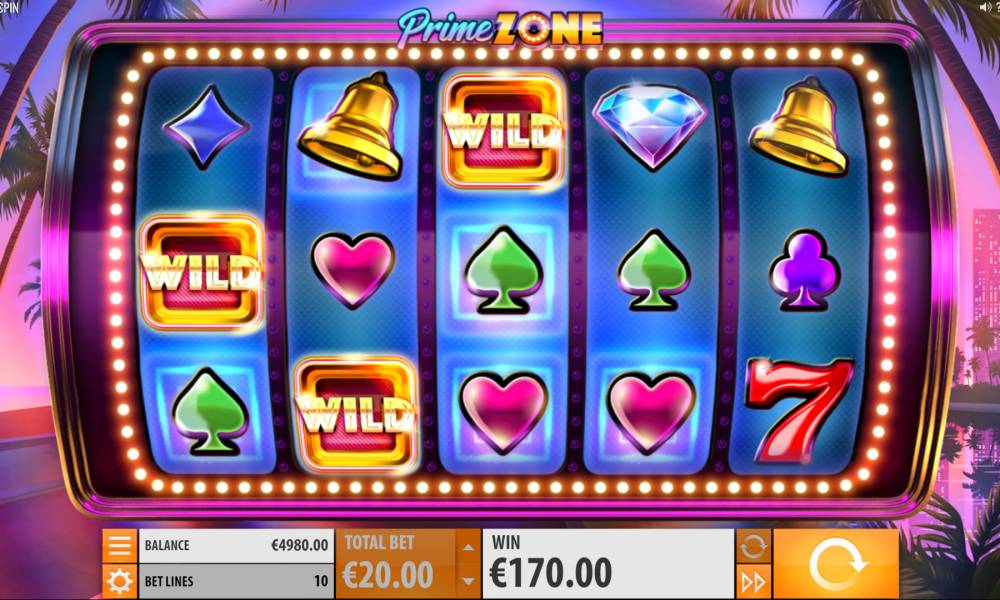Click the pink heart on the second reel
Screen dimensions: 1000x600
[353, 268]
